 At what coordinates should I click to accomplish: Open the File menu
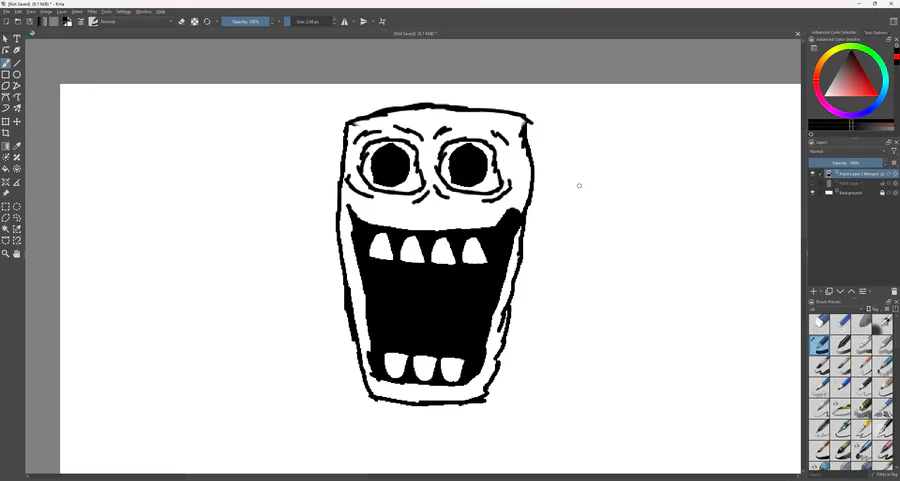(6, 11)
